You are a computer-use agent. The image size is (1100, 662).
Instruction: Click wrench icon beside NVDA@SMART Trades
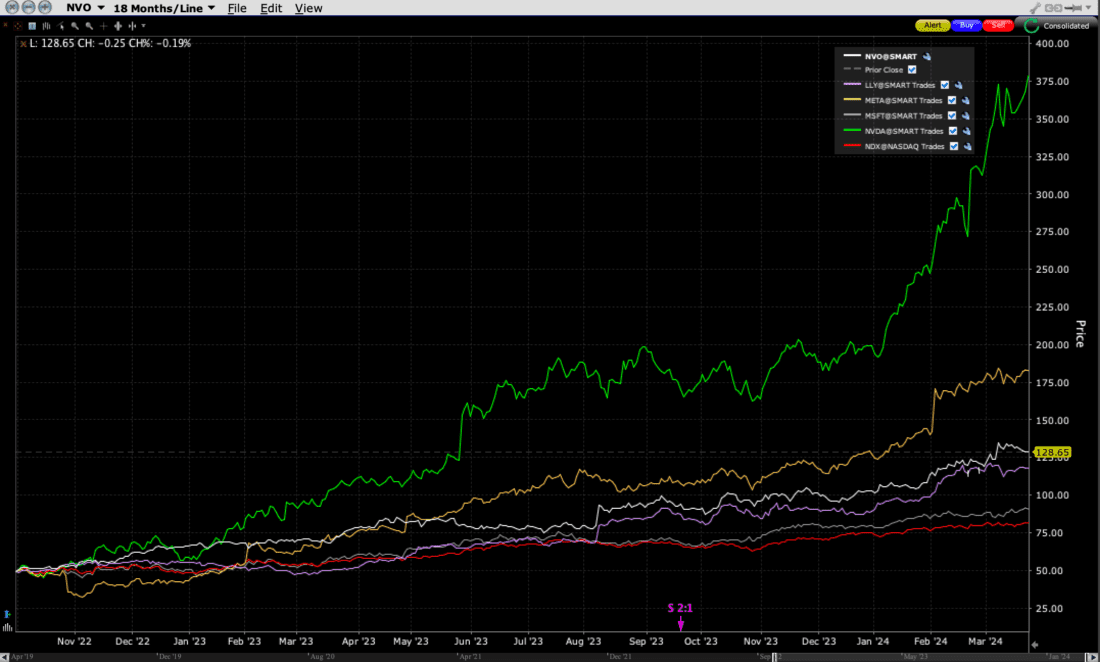click(x=966, y=131)
